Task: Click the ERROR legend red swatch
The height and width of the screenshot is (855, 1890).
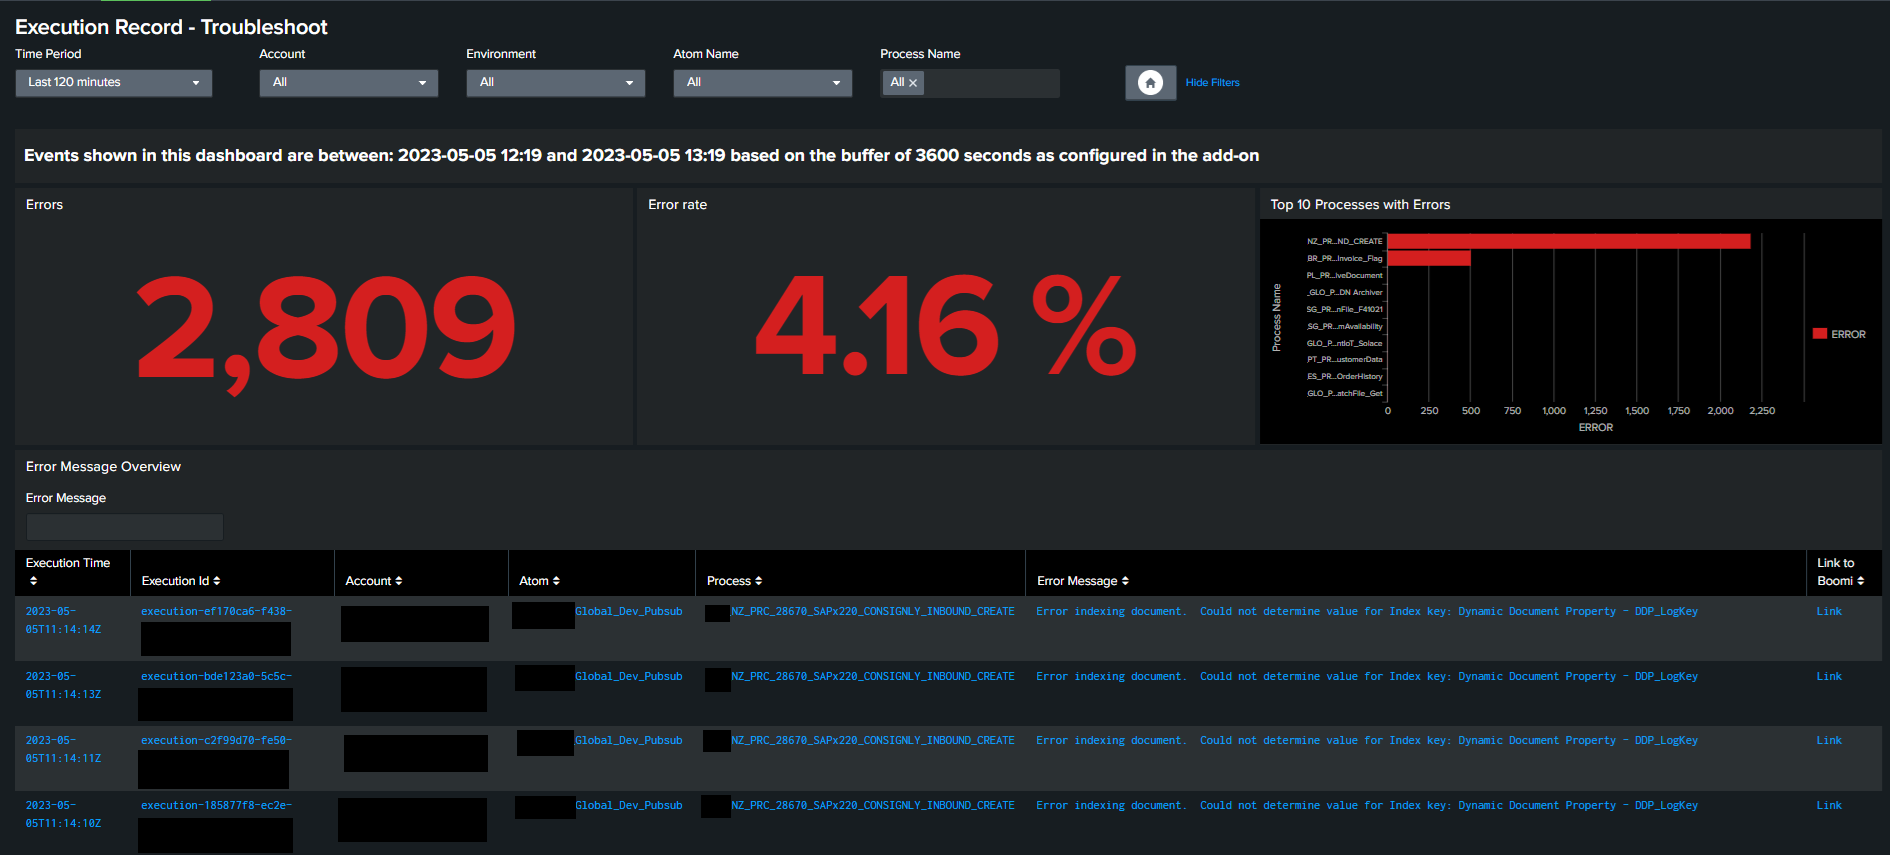Action: (1820, 334)
